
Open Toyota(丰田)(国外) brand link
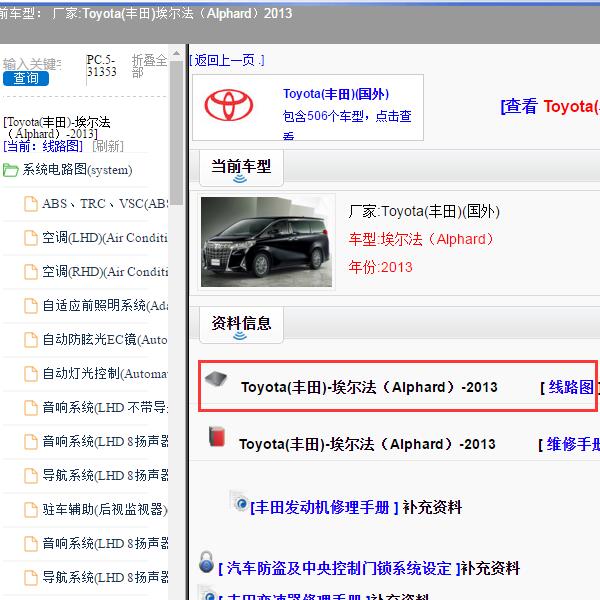[336, 94]
